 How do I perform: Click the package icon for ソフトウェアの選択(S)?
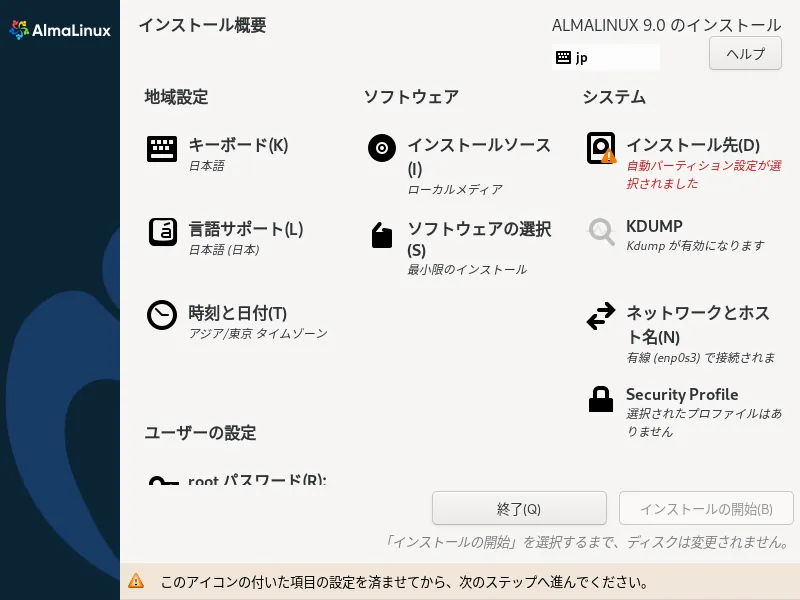pos(382,235)
